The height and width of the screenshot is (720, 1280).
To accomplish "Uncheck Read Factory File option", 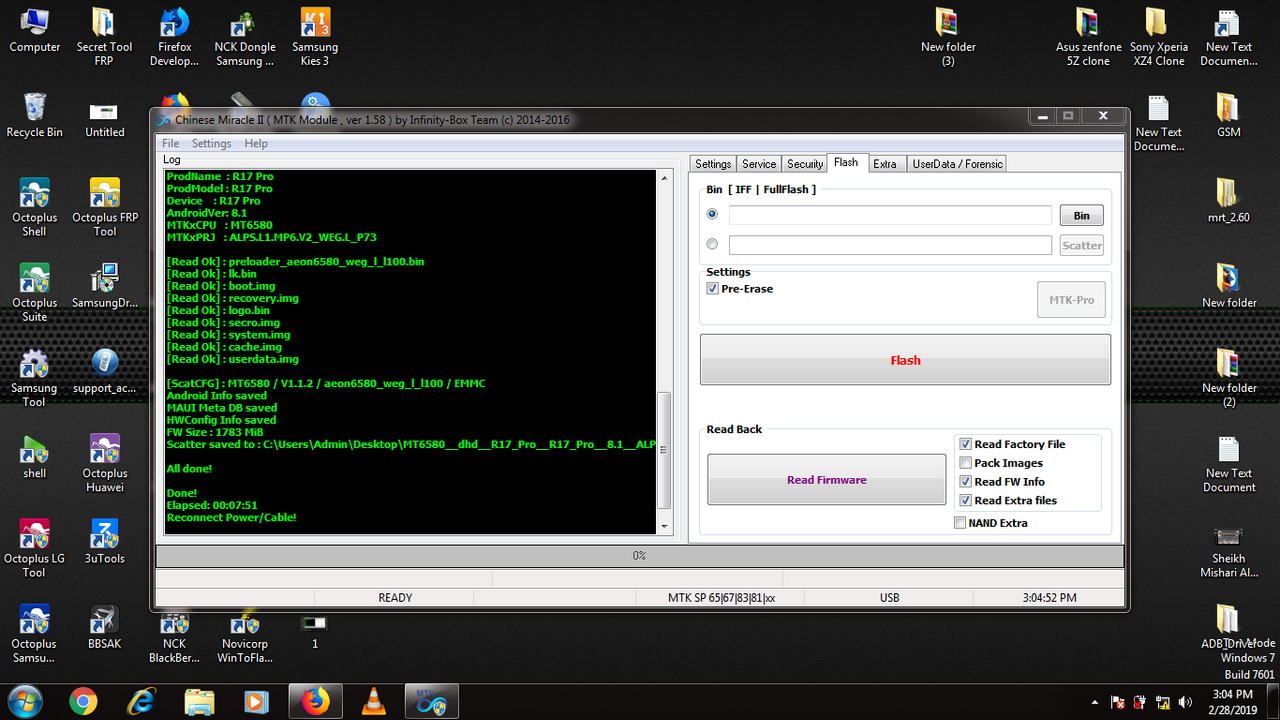I will point(965,444).
